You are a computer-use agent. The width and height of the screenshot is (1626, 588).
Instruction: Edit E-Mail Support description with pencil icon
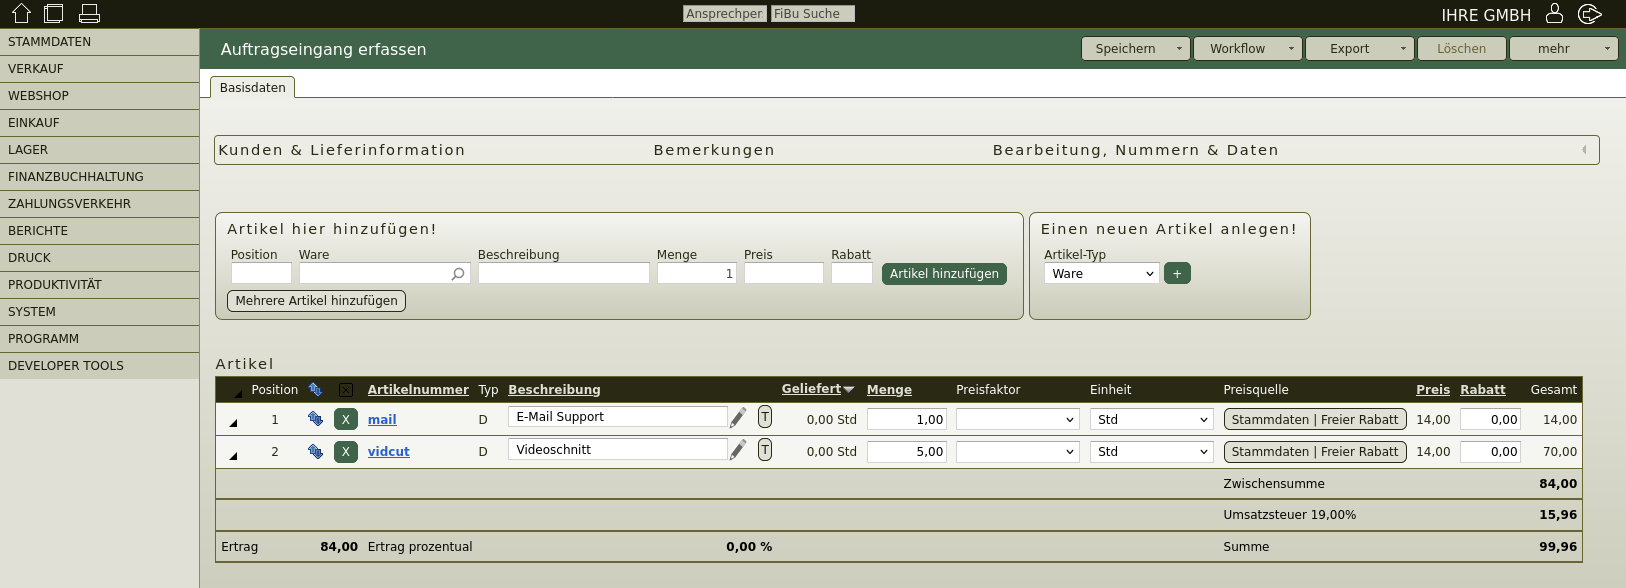(738, 418)
